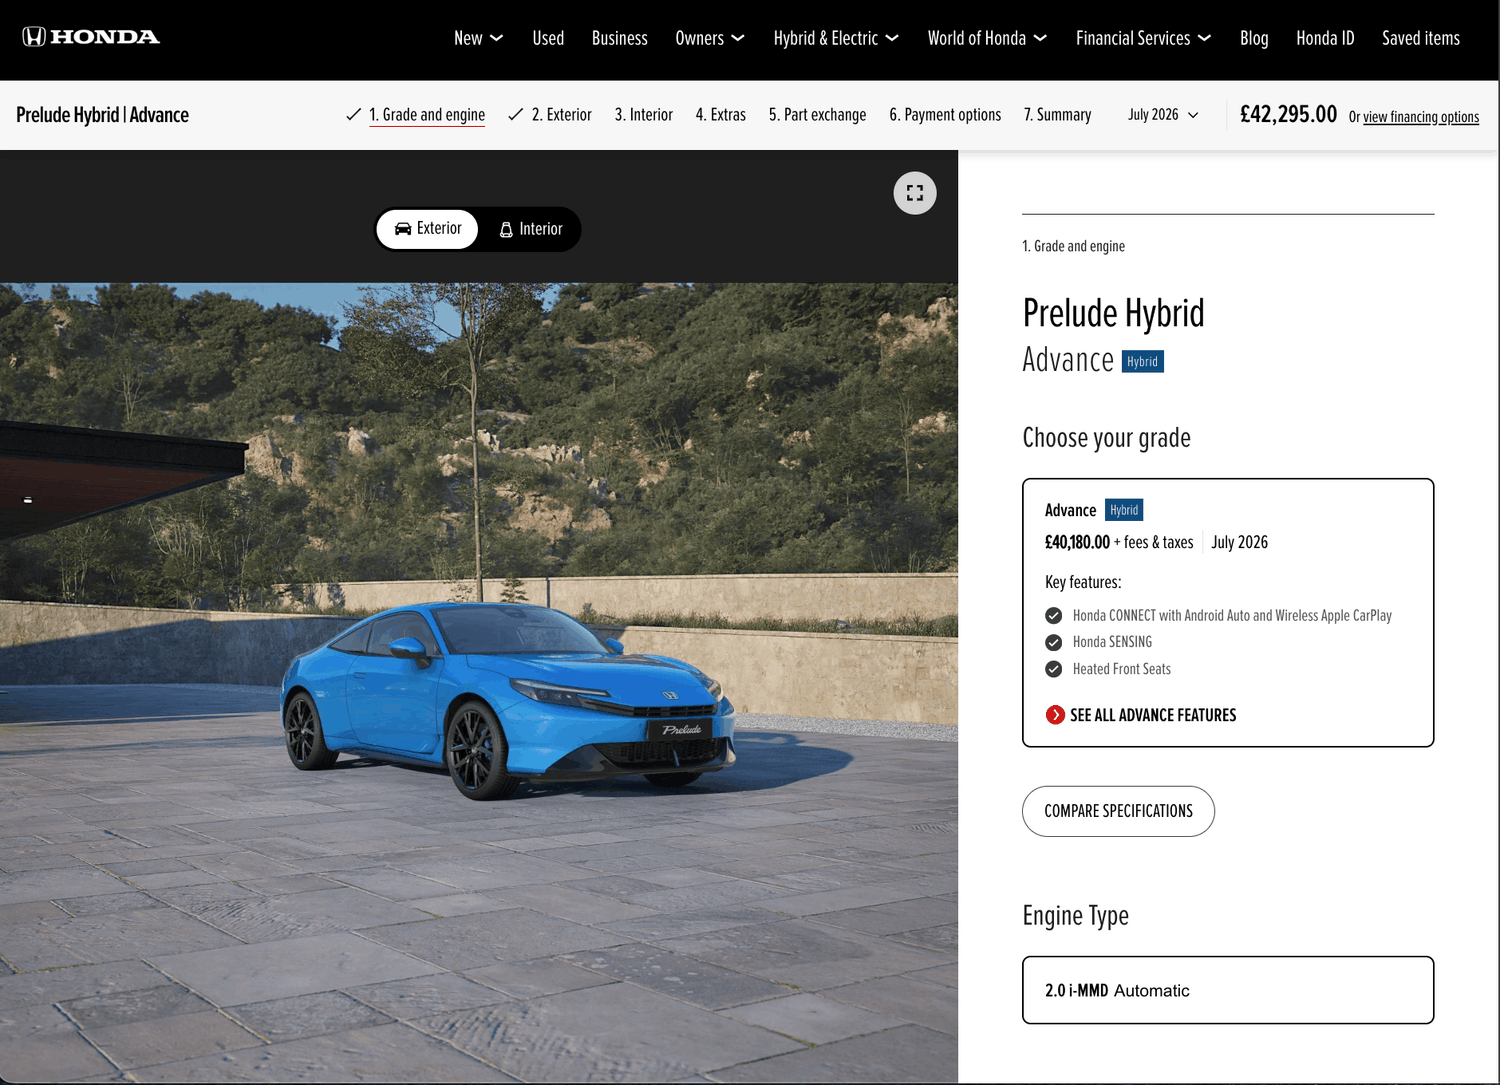Go to step 5. Part exchange
This screenshot has width=1500, height=1085.
(817, 115)
